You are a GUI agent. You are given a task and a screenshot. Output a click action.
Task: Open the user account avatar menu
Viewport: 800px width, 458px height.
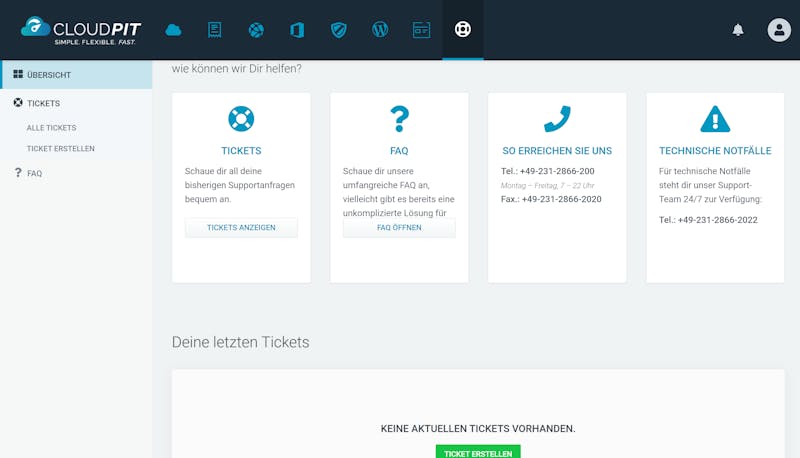click(779, 30)
